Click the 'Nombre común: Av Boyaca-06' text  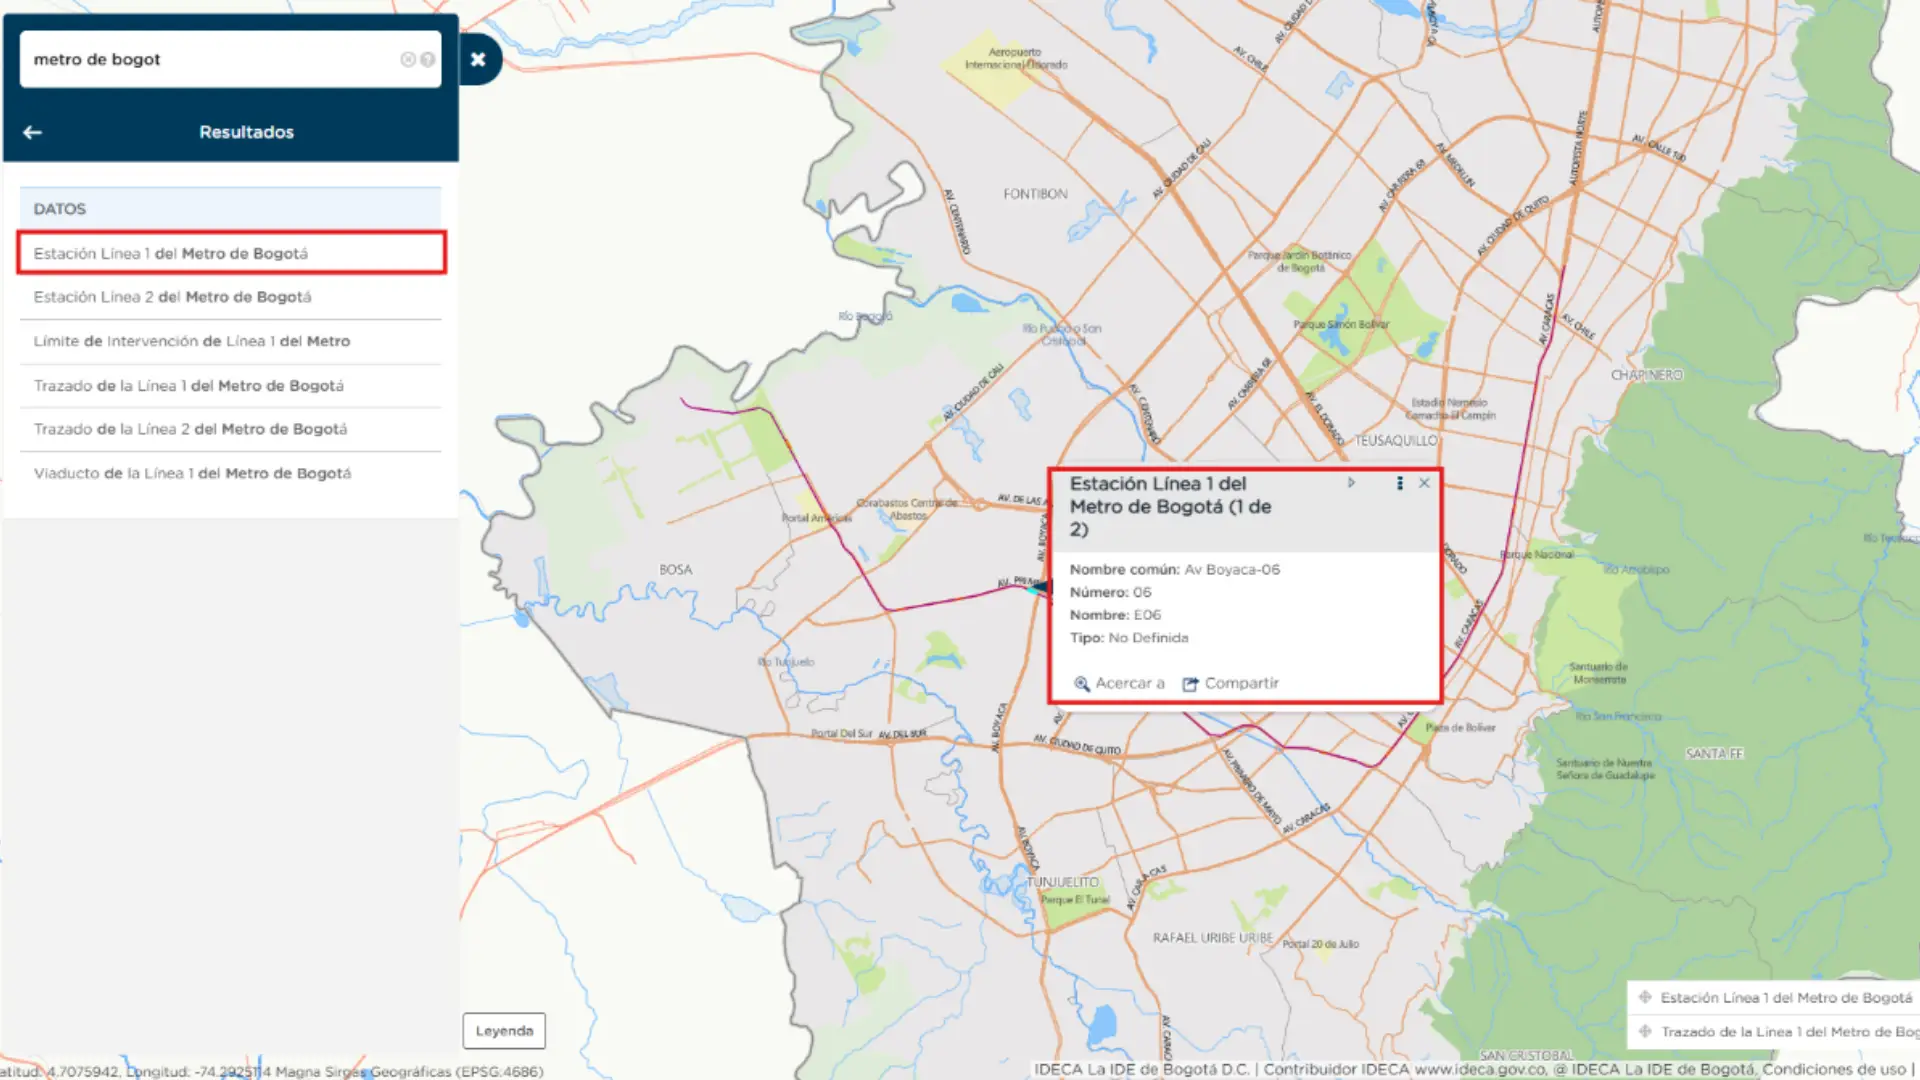pos(1175,569)
